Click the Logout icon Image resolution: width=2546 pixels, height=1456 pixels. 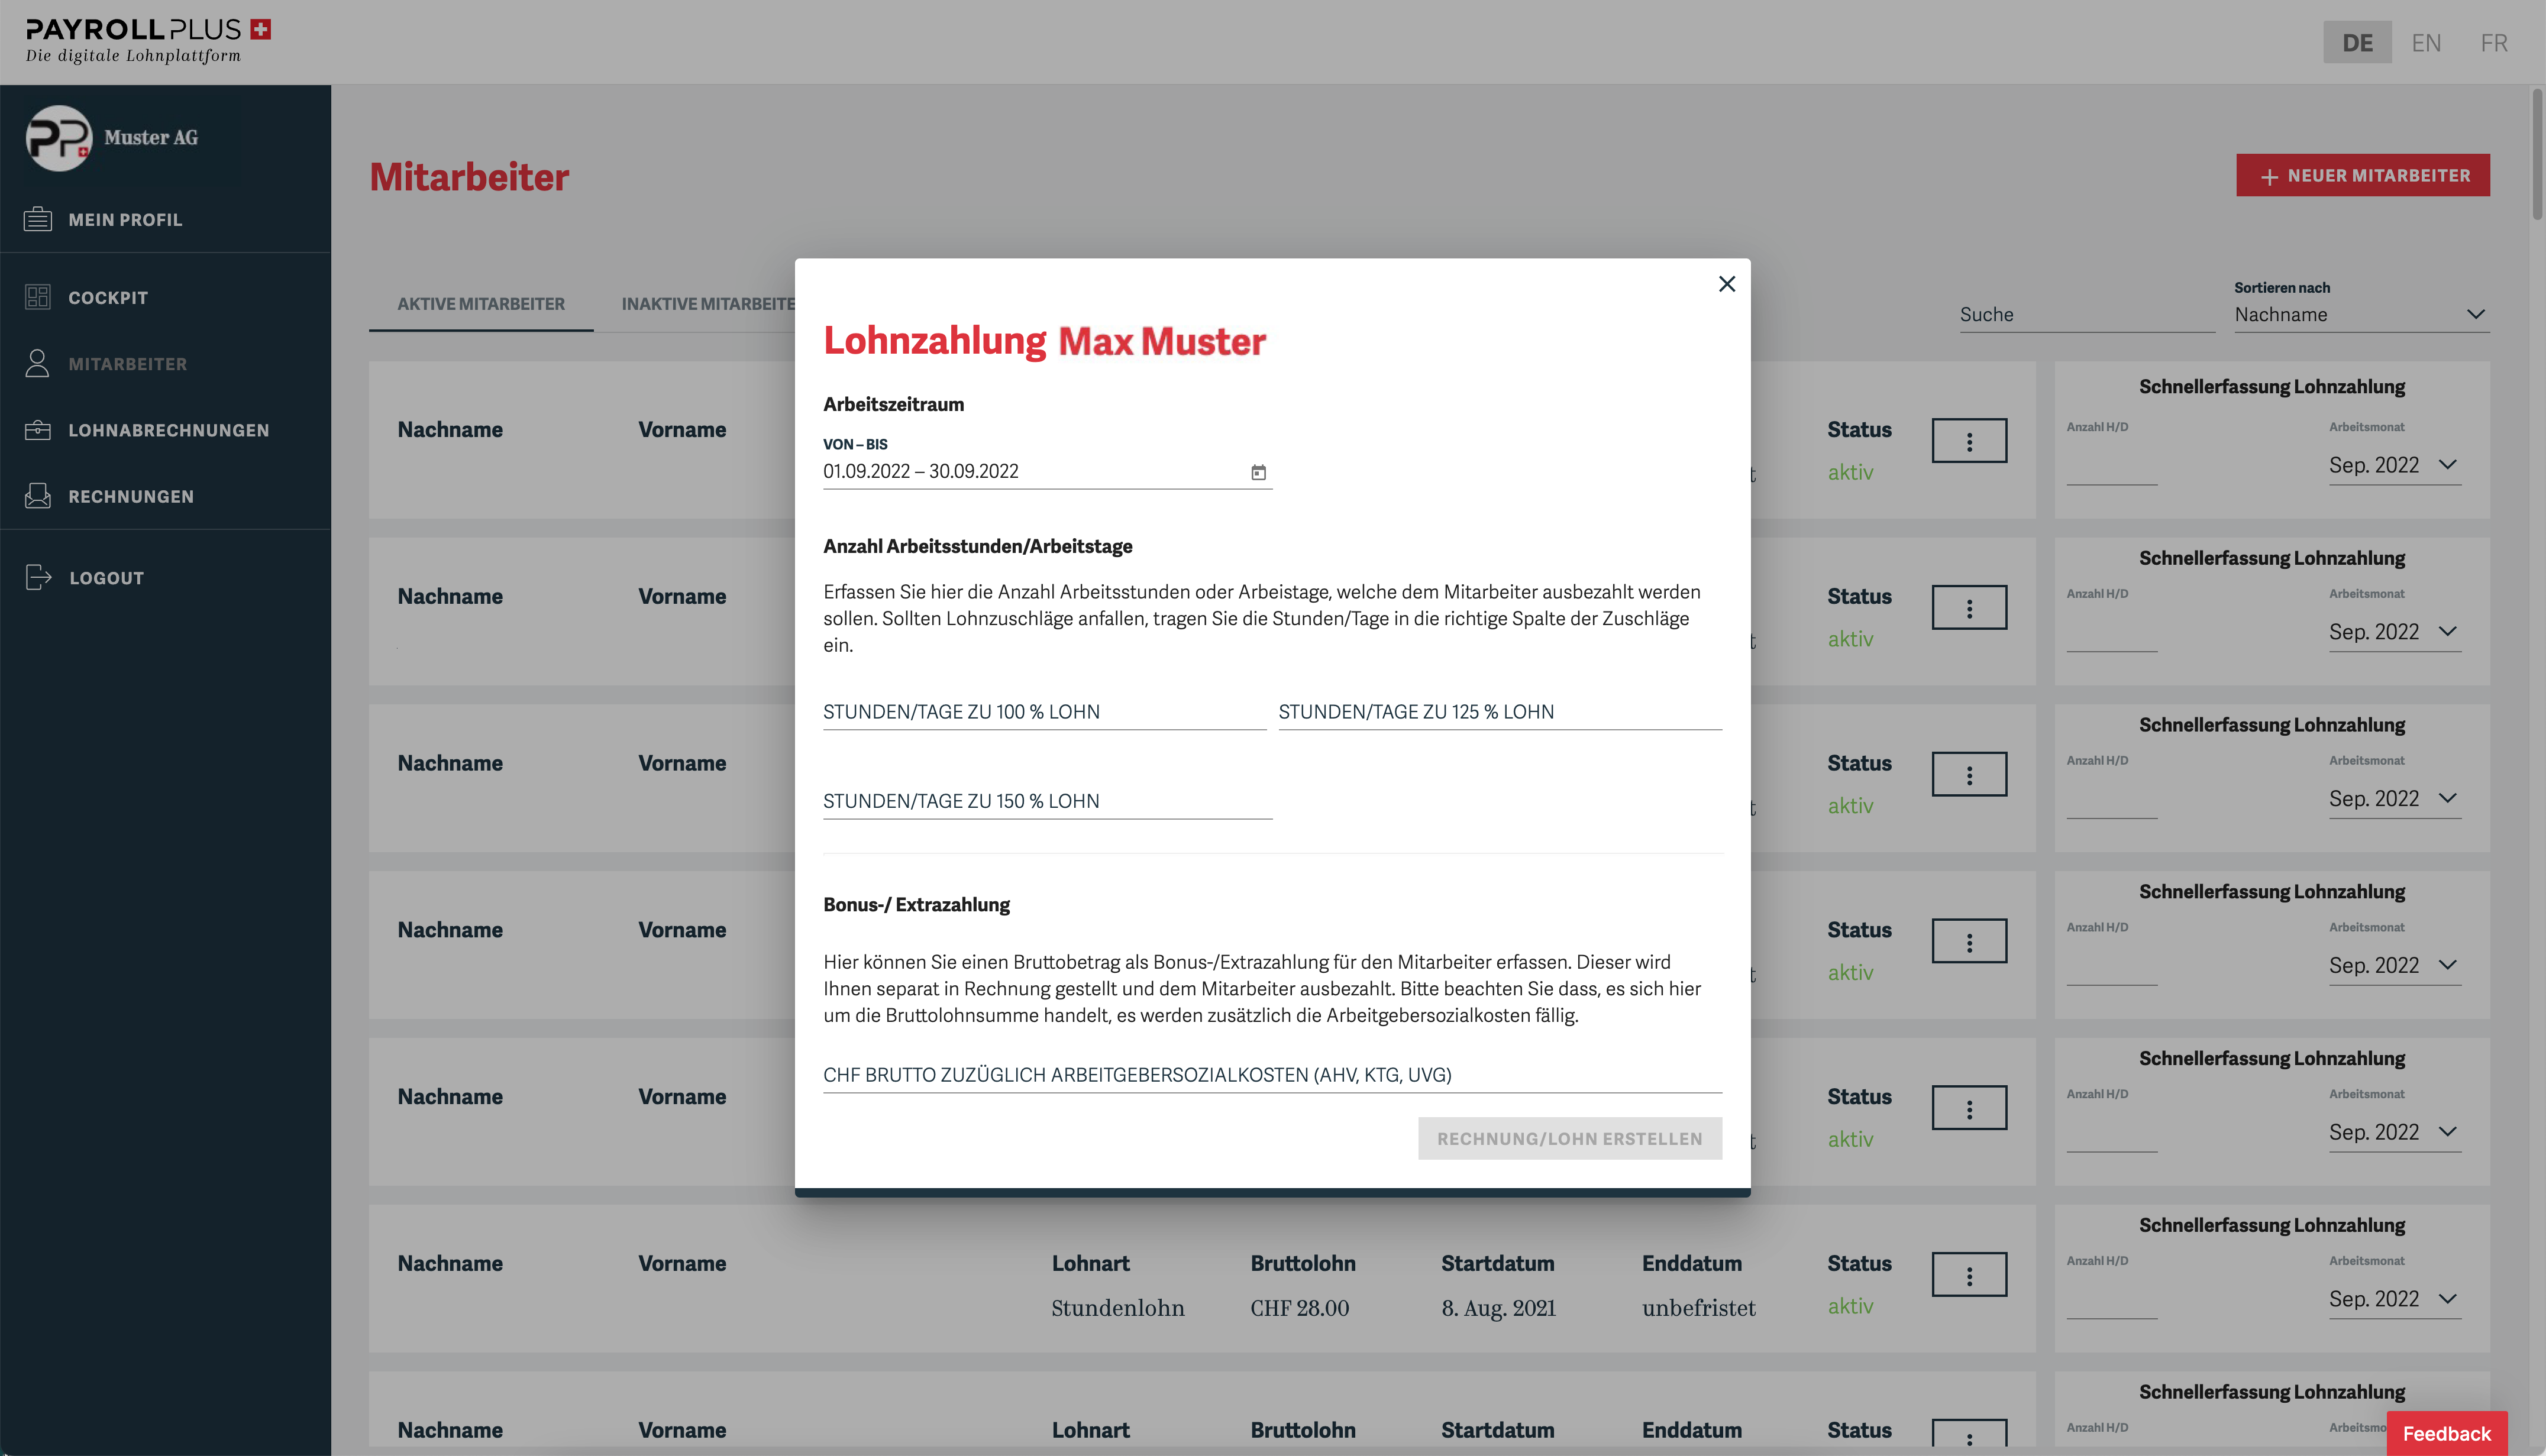click(37, 577)
